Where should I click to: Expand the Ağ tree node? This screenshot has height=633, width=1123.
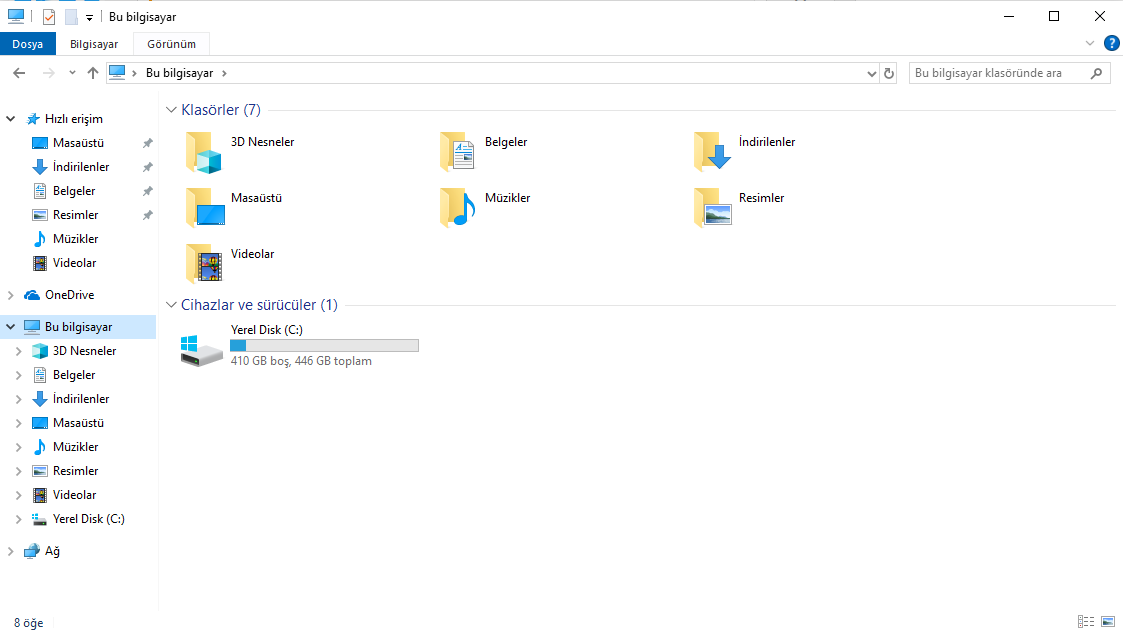(11, 551)
